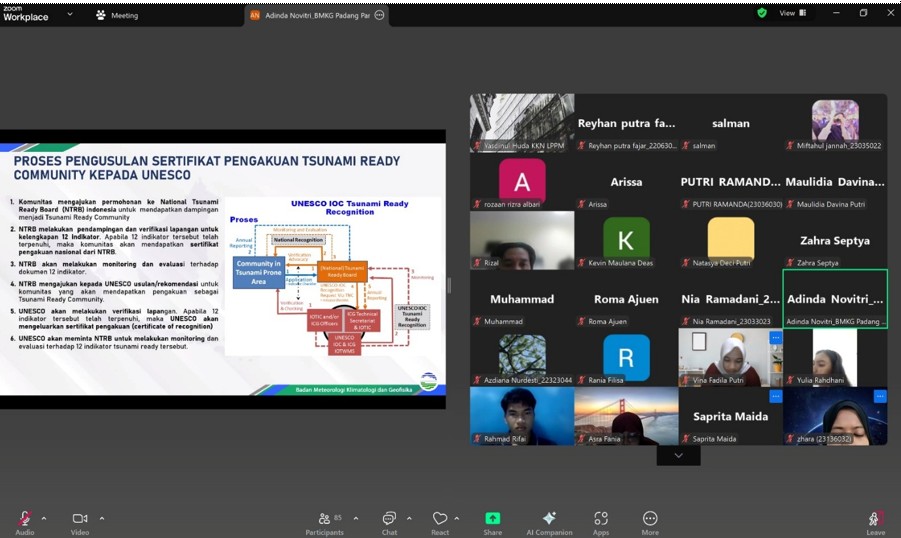This screenshot has height=538, width=901.
Task: Click the BMKG logo on slide footer
Action: pos(429,382)
